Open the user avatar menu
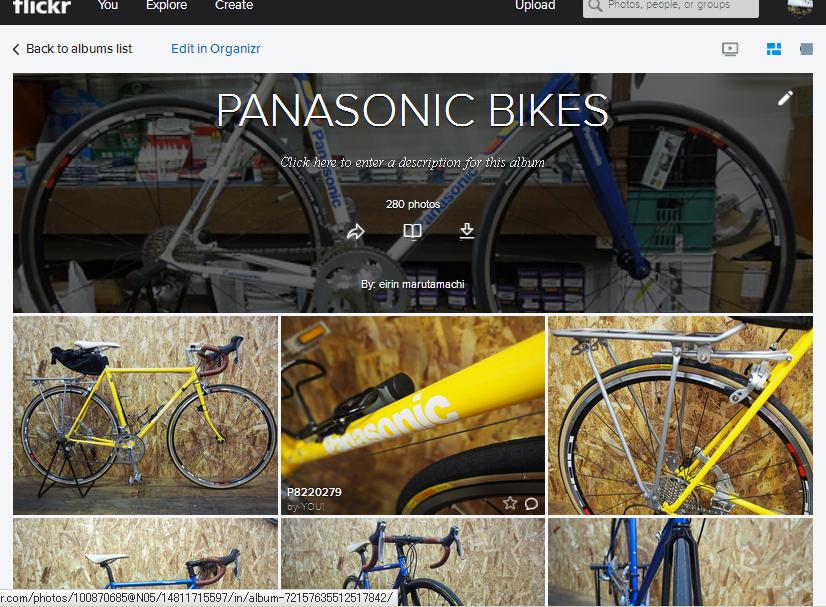Image resolution: width=826 pixels, height=607 pixels. (x=800, y=6)
